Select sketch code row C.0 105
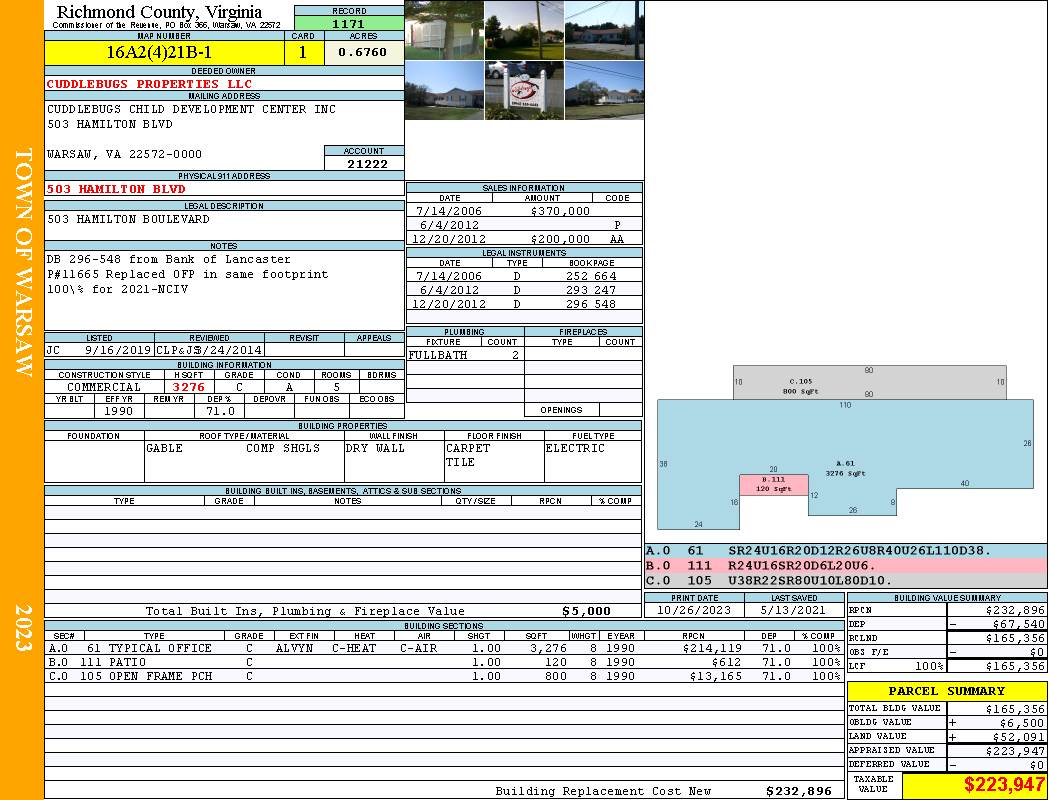This screenshot has height=800, width=1050. point(846,580)
